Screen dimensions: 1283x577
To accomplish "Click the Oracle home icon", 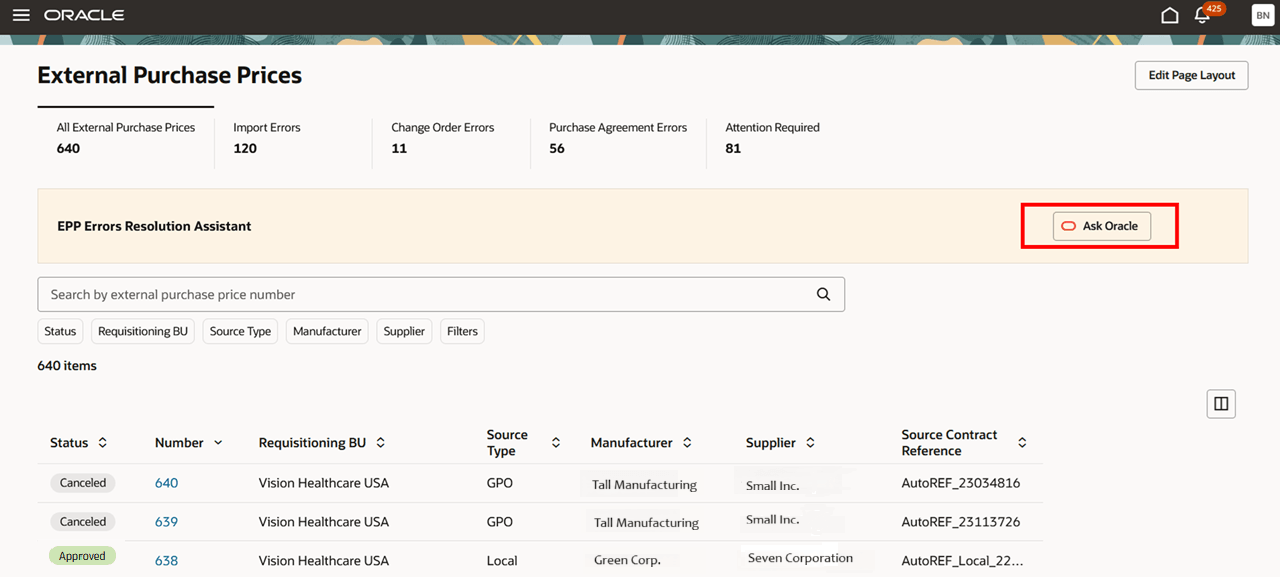I will (x=1169, y=14).
